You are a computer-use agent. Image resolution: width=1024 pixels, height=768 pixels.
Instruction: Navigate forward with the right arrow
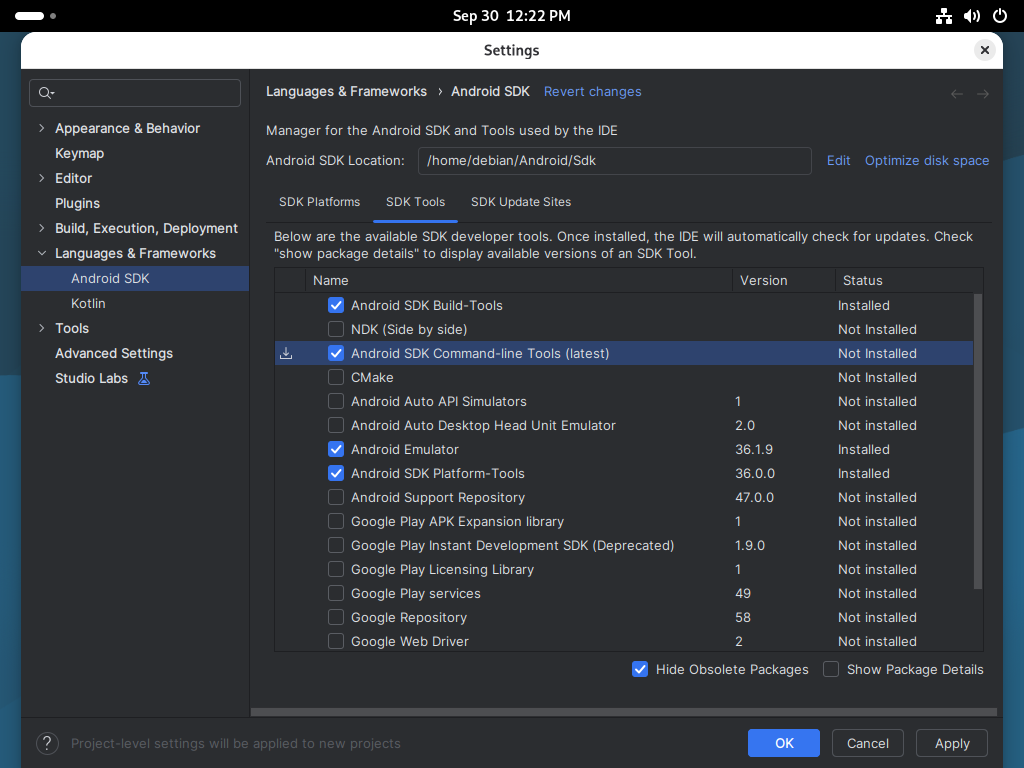(x=983, y=93)
